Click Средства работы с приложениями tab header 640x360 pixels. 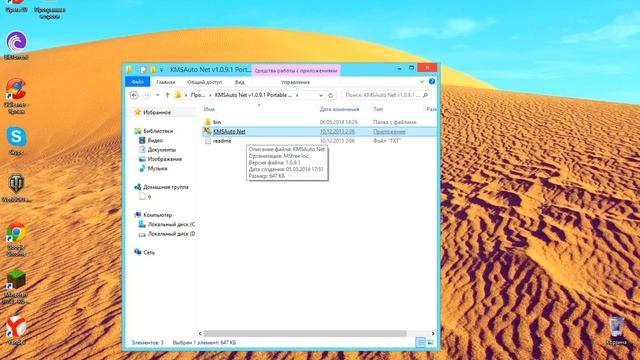tap(296, 71)
